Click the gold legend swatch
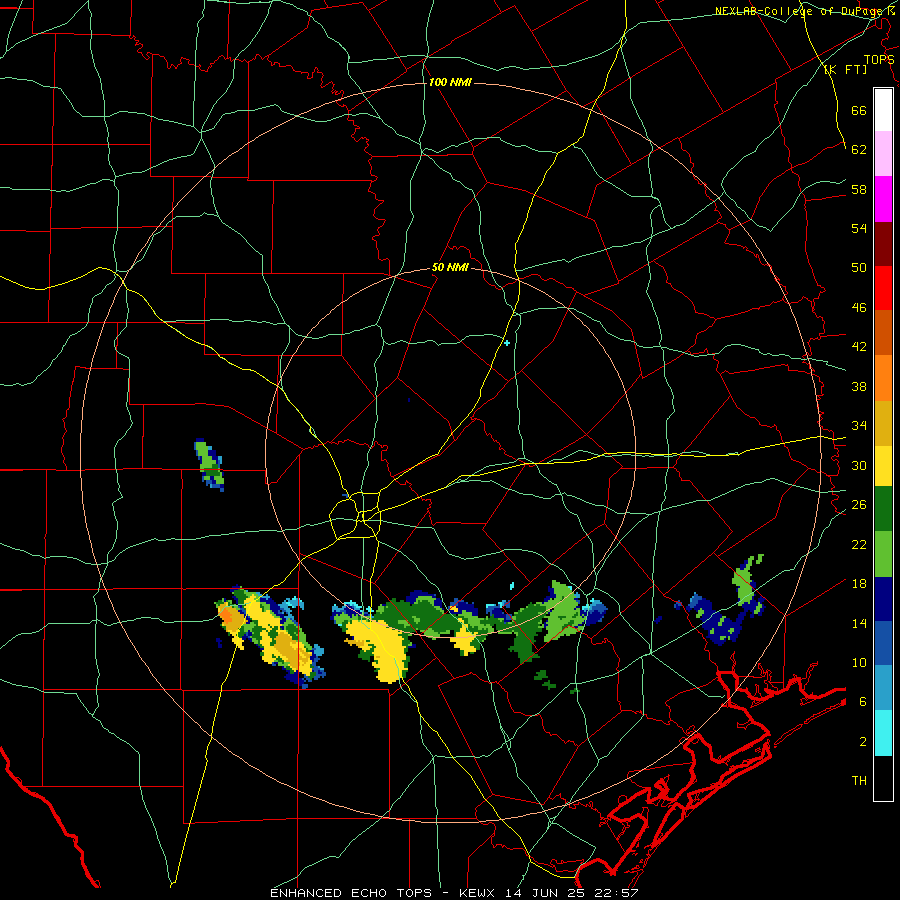Viewport: 900px width, 900px height. (x=883, y=423)
